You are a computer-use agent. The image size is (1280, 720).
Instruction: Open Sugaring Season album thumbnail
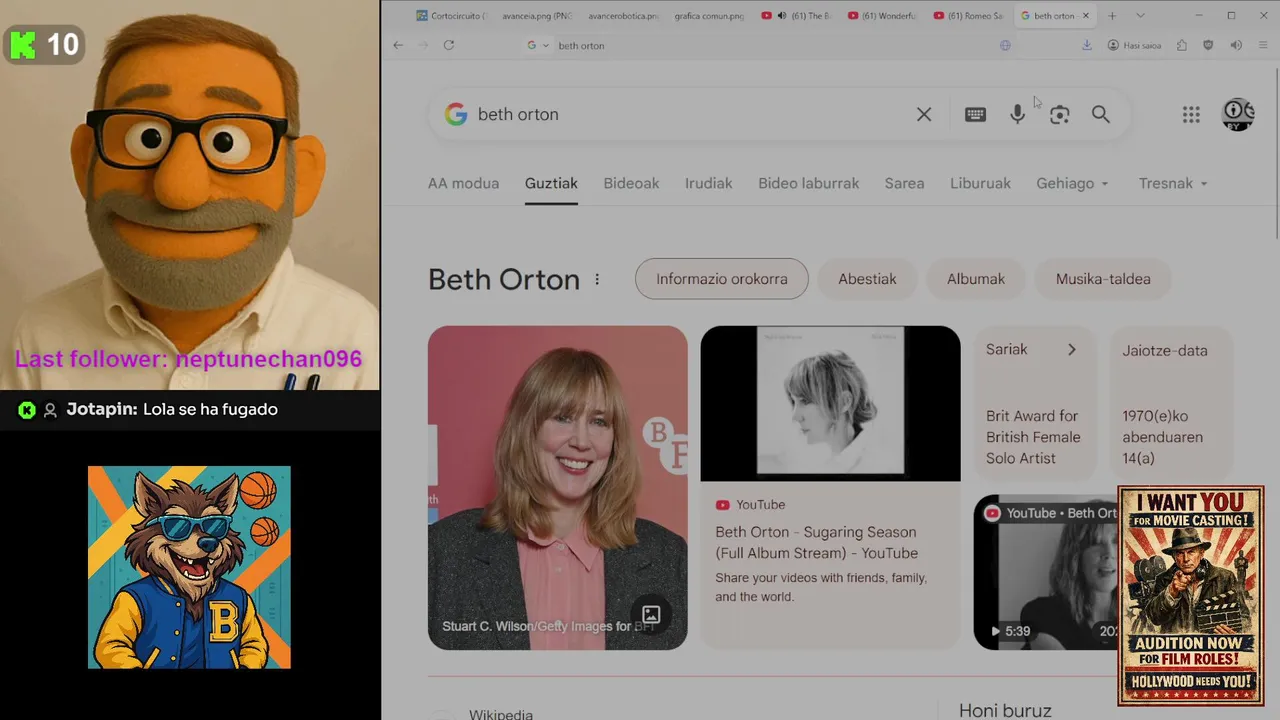point(830,403)
